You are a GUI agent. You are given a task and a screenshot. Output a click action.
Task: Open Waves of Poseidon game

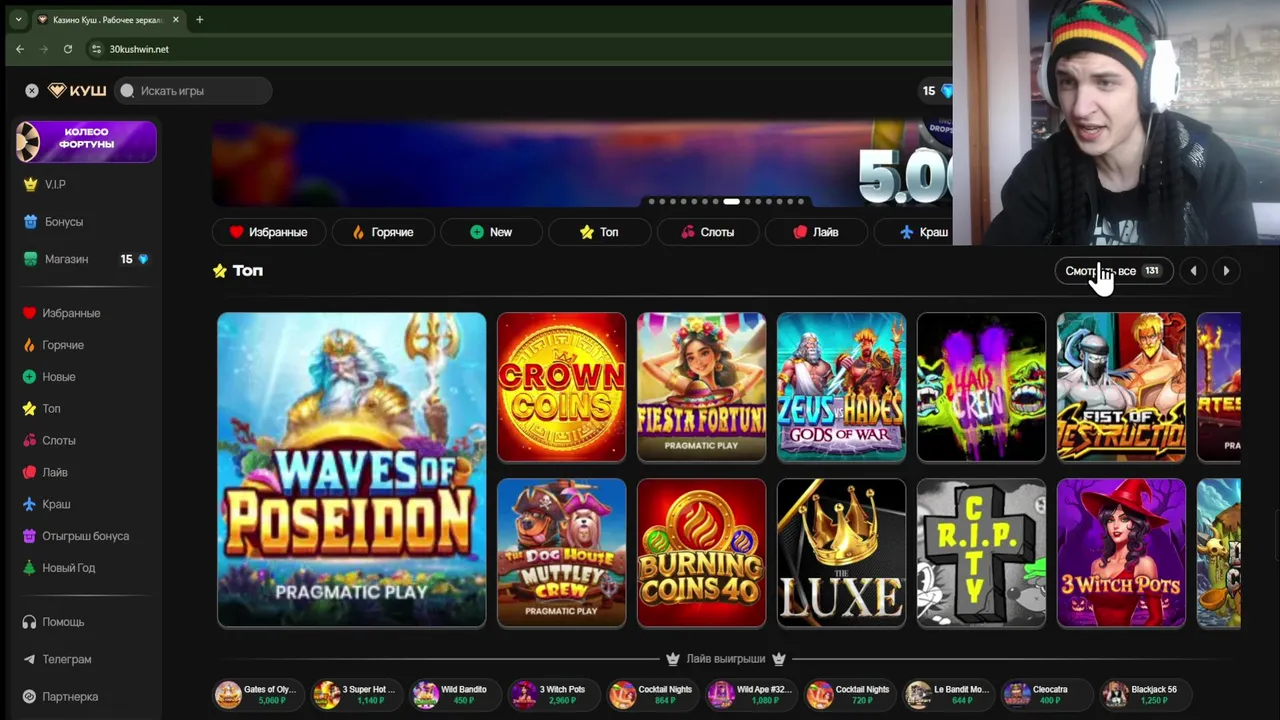click(352, 470)
